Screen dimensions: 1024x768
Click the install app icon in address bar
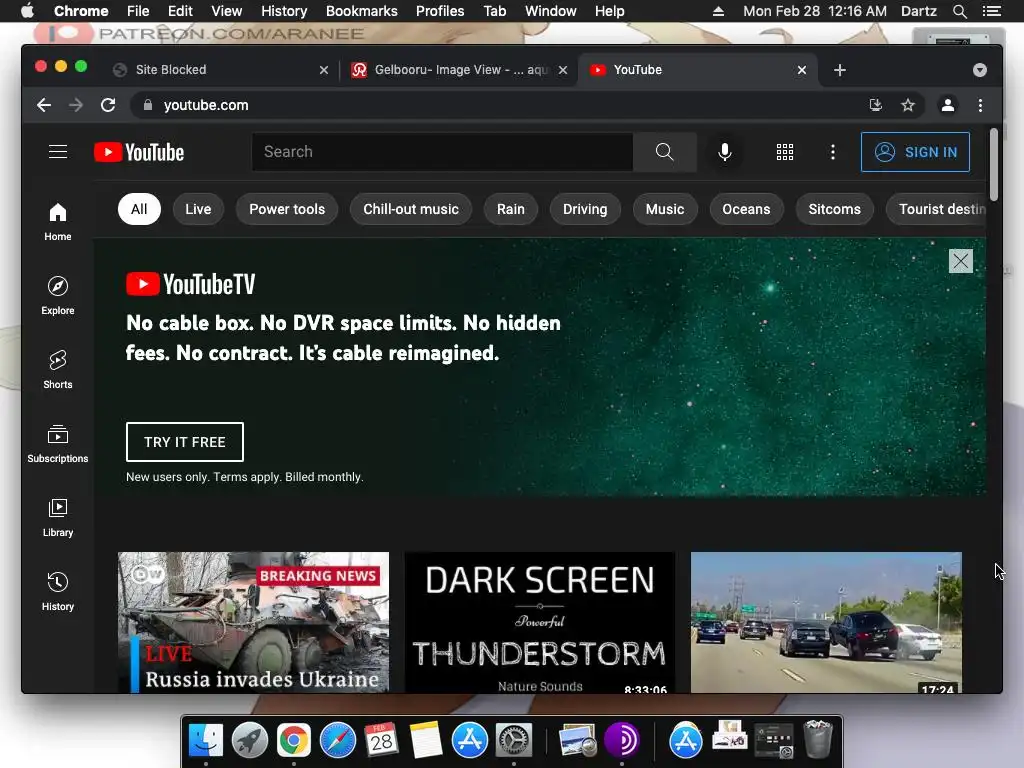pos(875,105)
